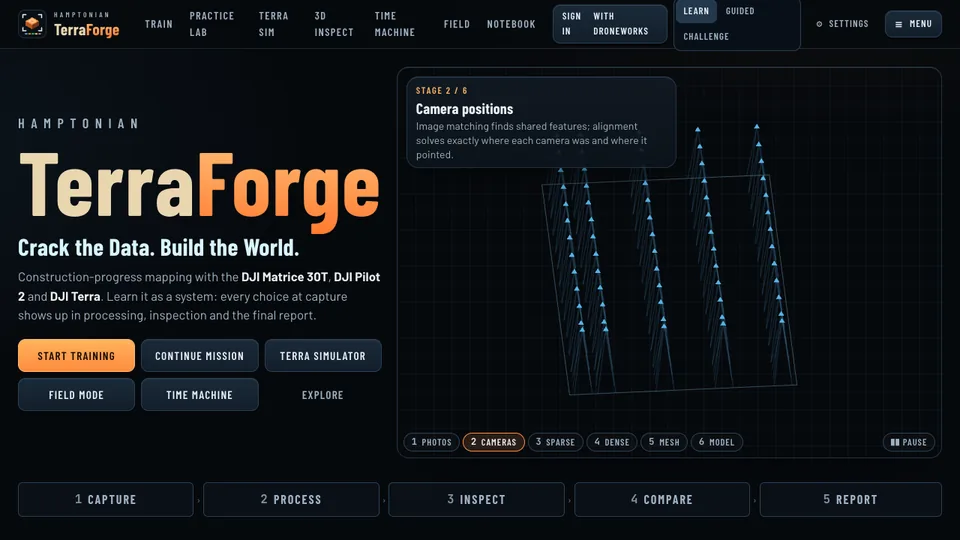
Task: Click the TerraForge header wordmark
Action: pyautogui.click(x=86, y=29)
